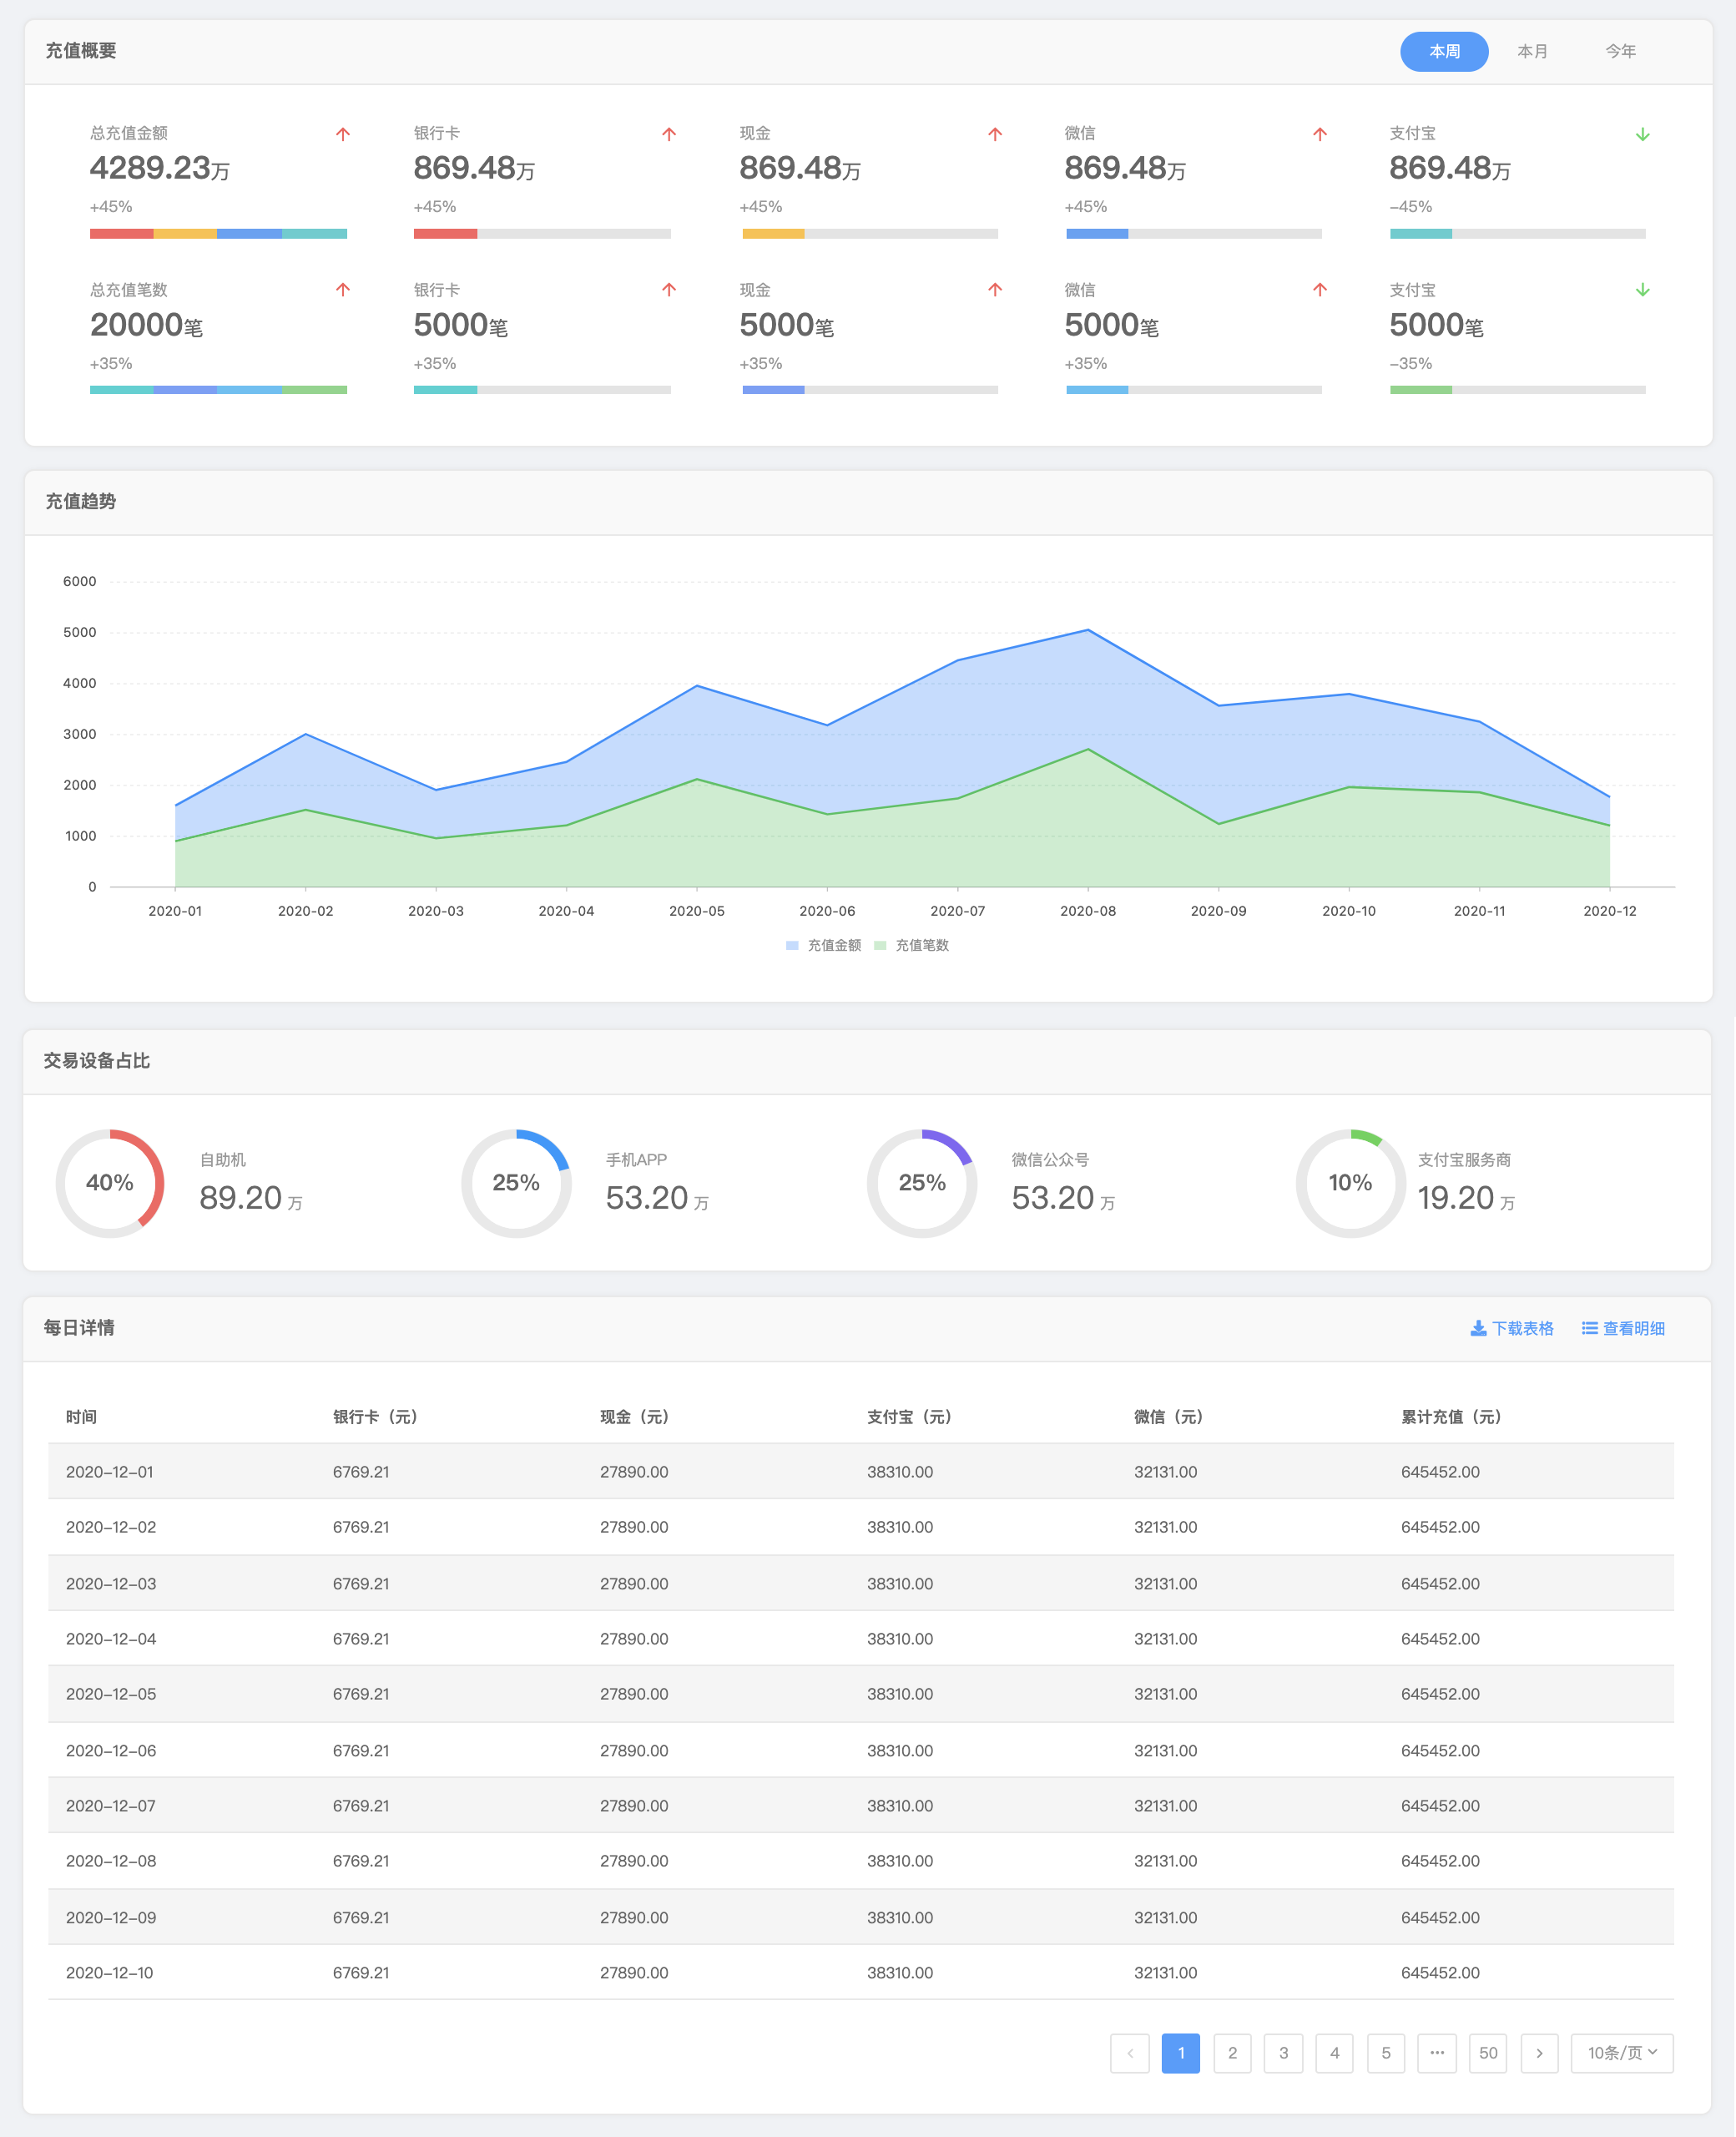Screen dimensions: 1736x2137
Task: Click the 银行卡（元） column header
Action: [375, 1416]
